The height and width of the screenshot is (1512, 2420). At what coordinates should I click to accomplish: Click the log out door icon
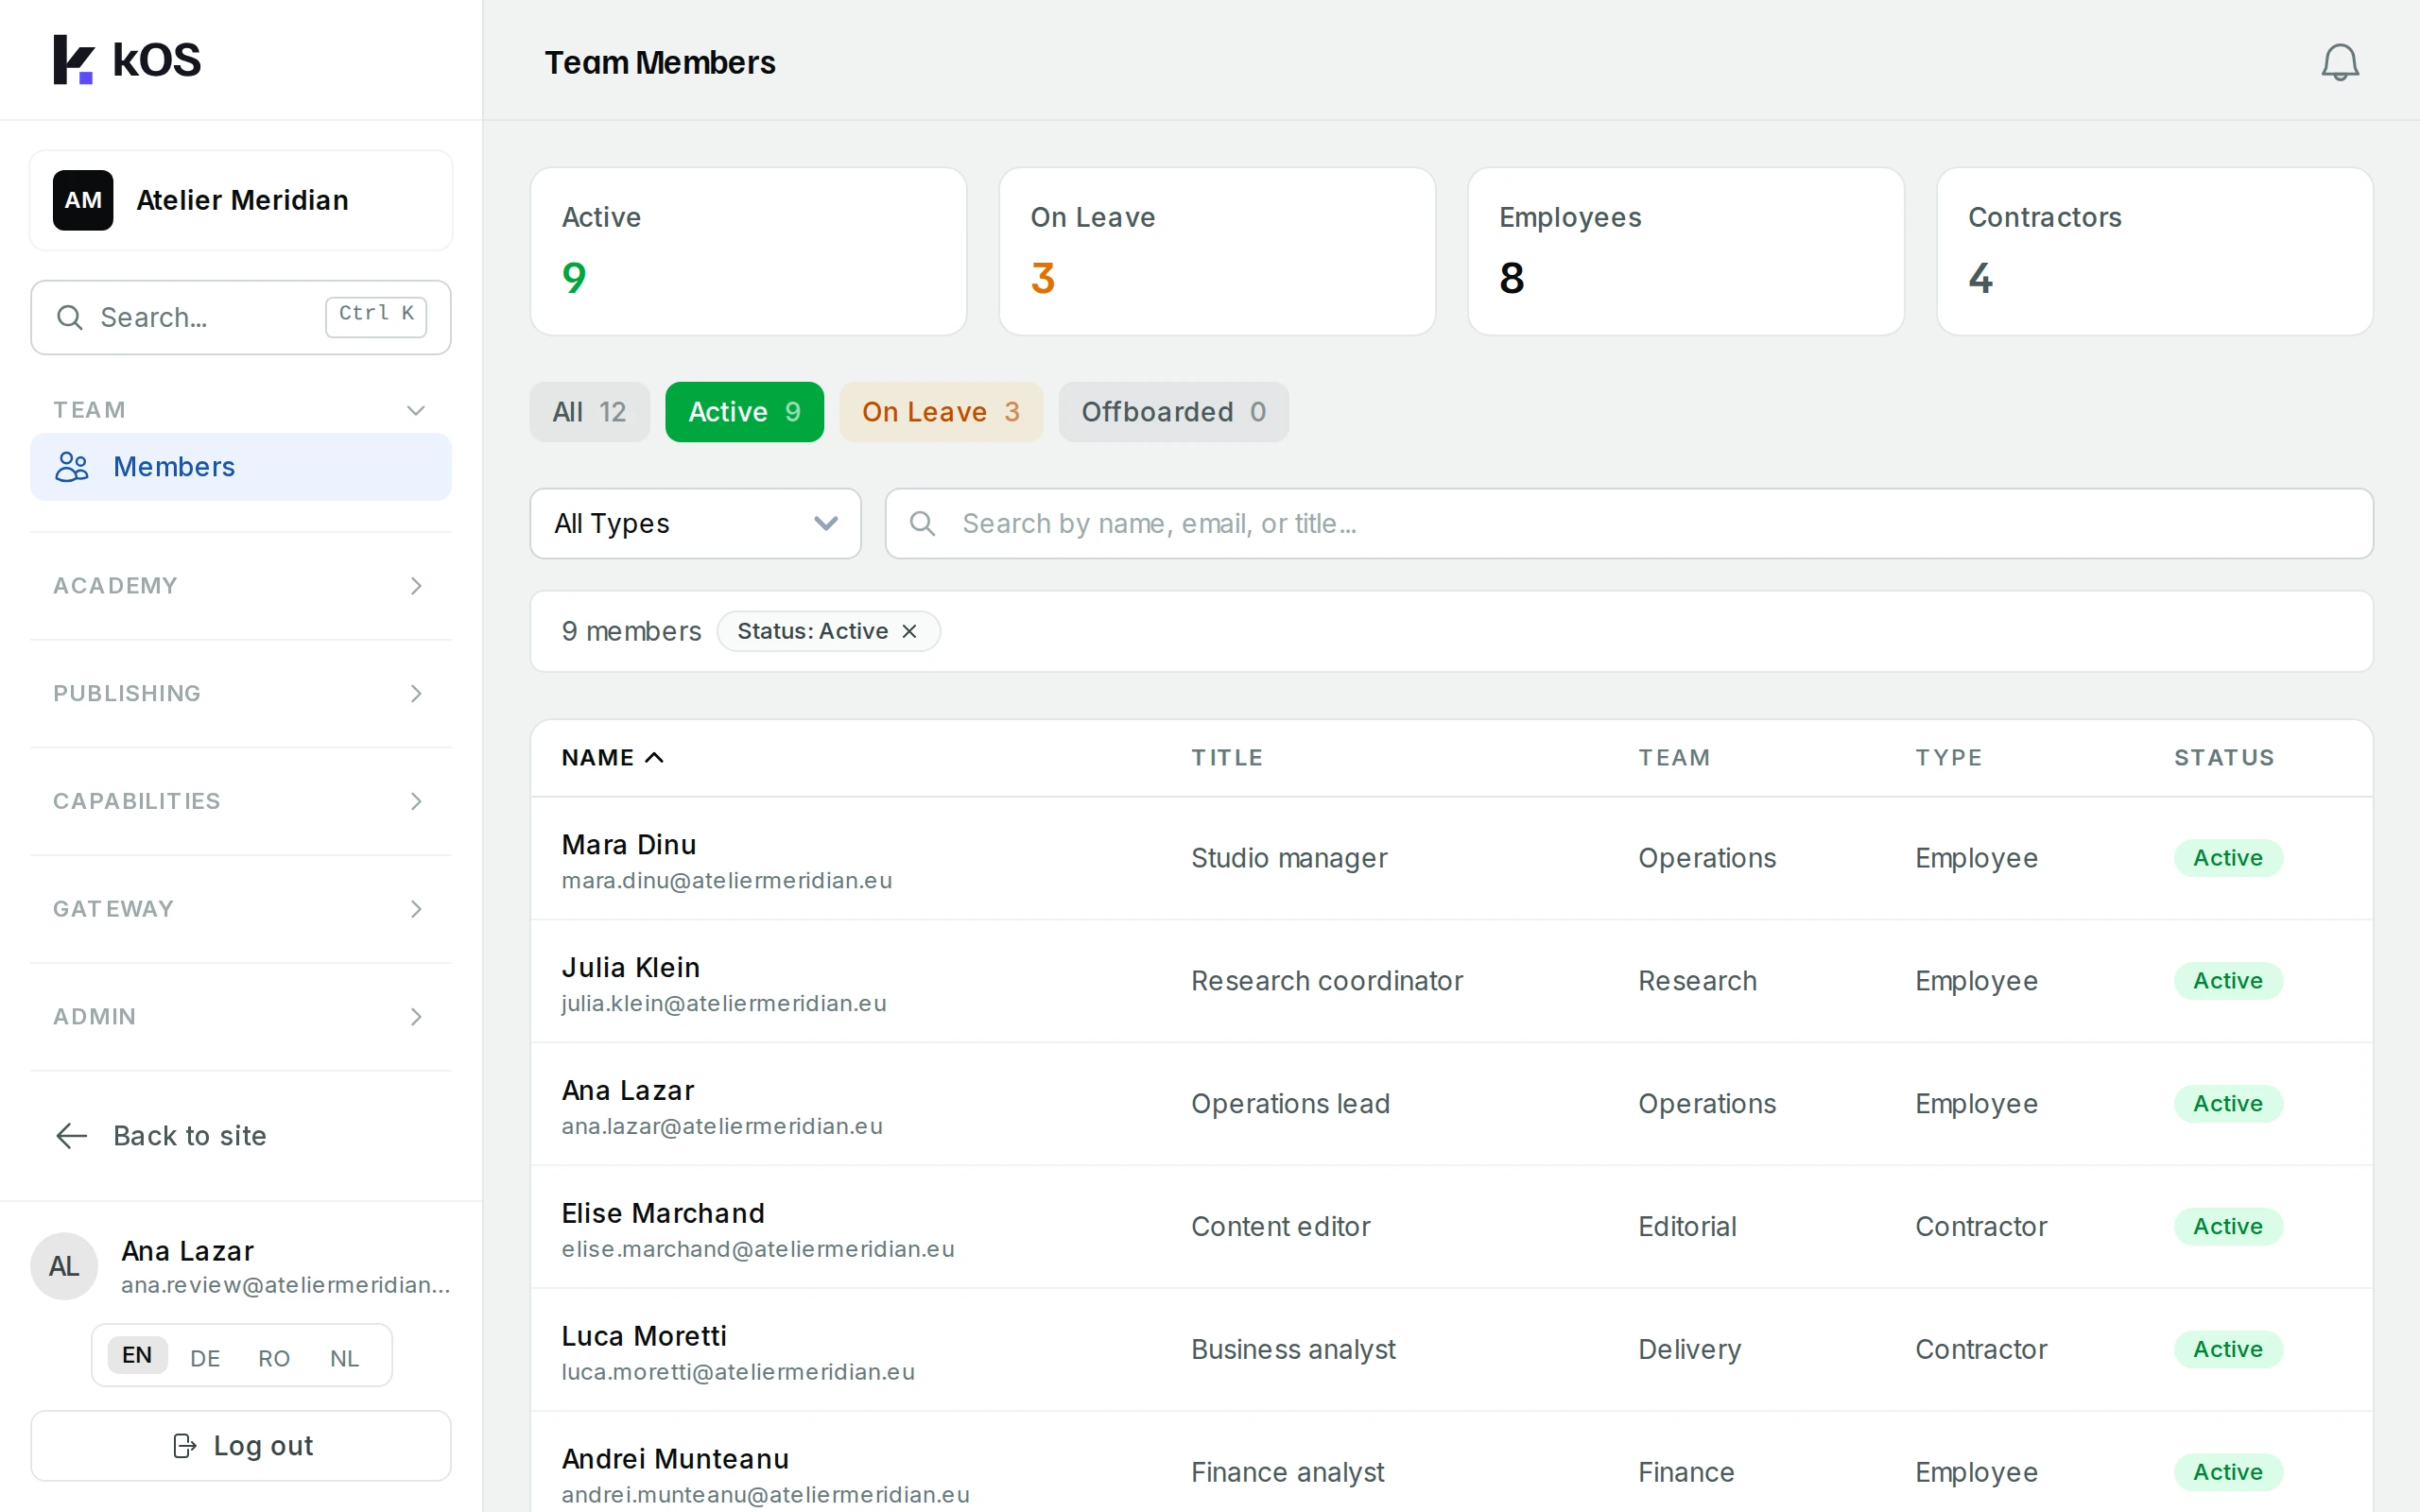tap(184, 1446)
